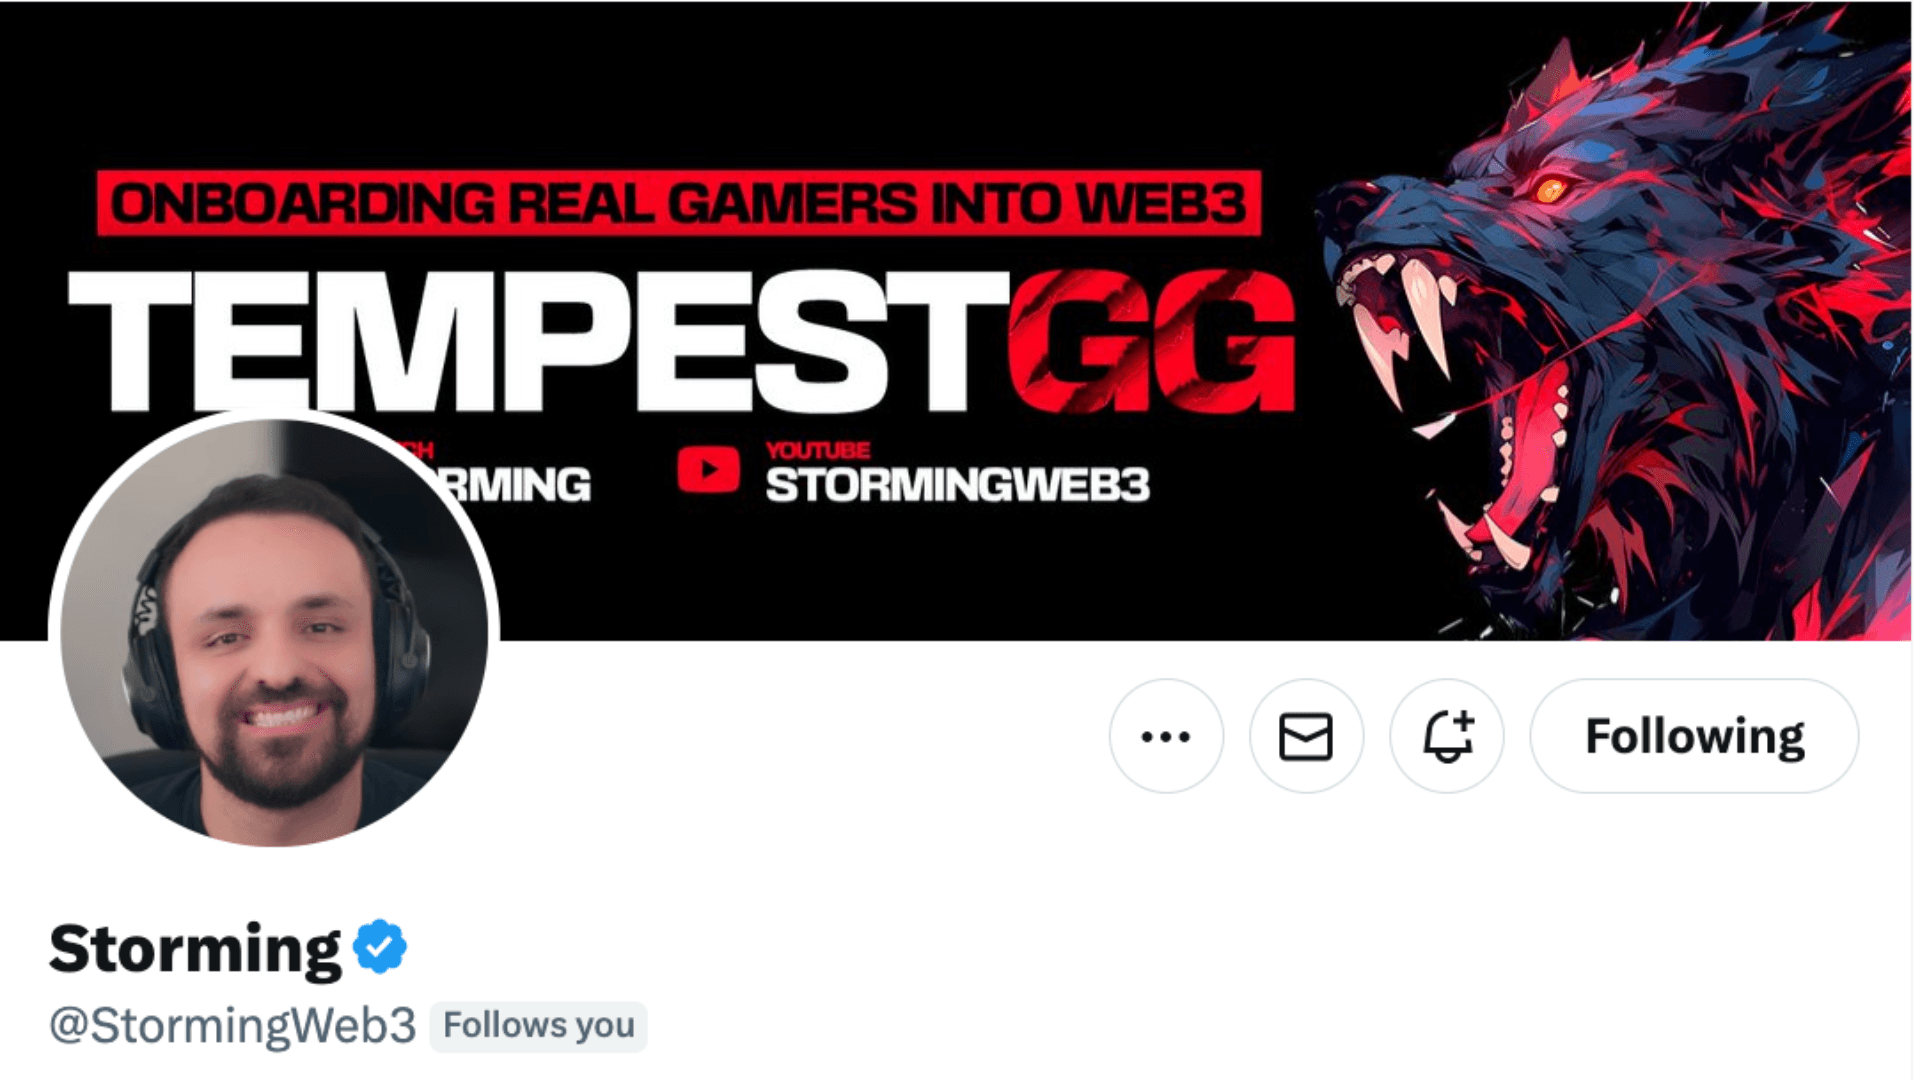The width and height of the screenshot is (1920, 1080).
Task: Click the TEMPEST banner title text
Action: pyautogui.click(x=538, y=341)
